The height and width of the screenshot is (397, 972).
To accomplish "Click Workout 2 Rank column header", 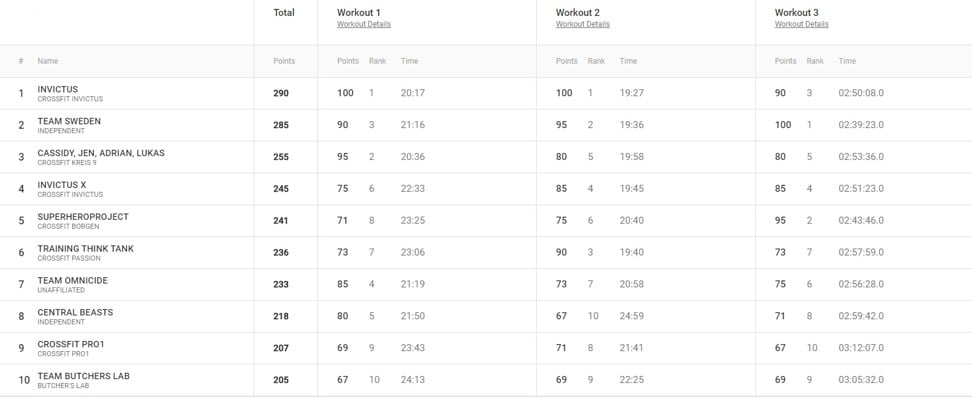I will point(596,61).
